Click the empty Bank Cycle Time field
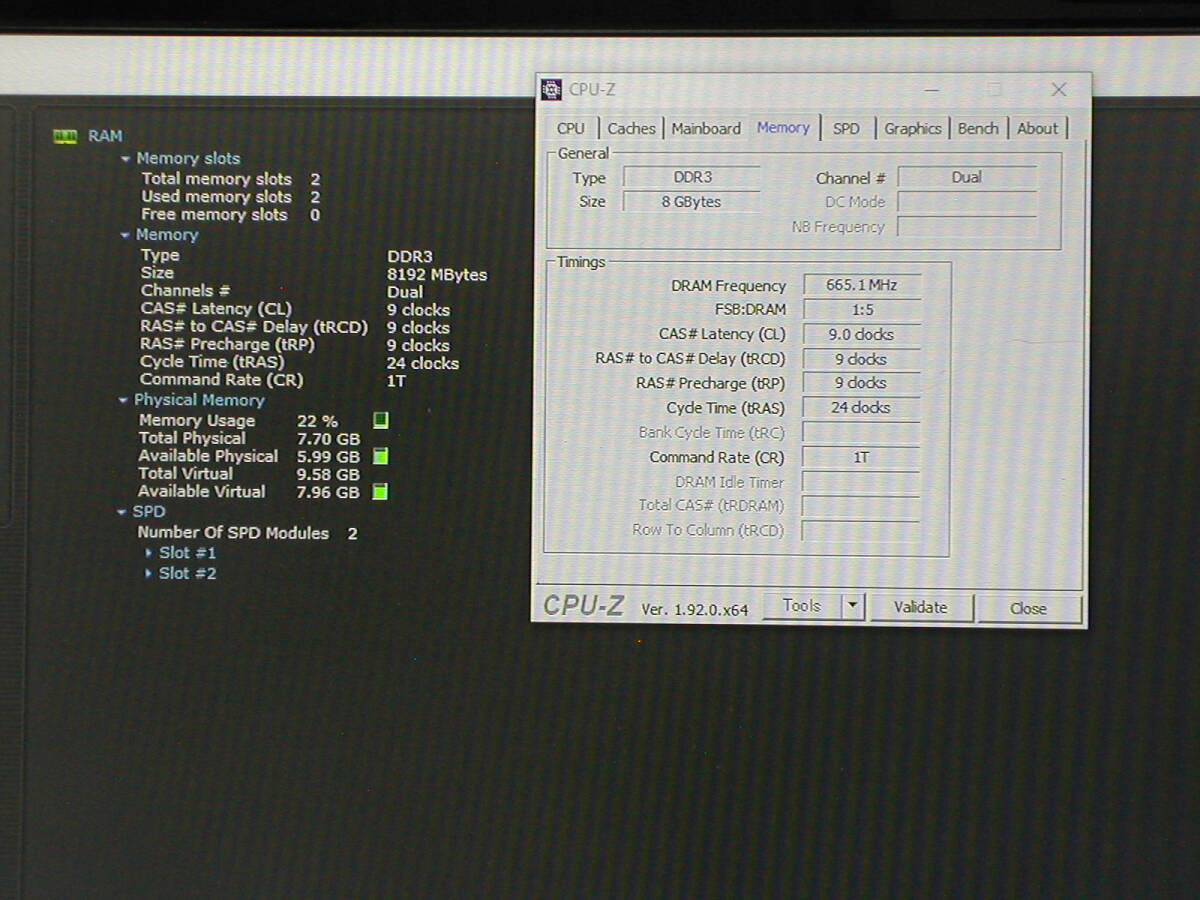The width and height of the screenshot is (1200, 900). click(x=861, y=433)
